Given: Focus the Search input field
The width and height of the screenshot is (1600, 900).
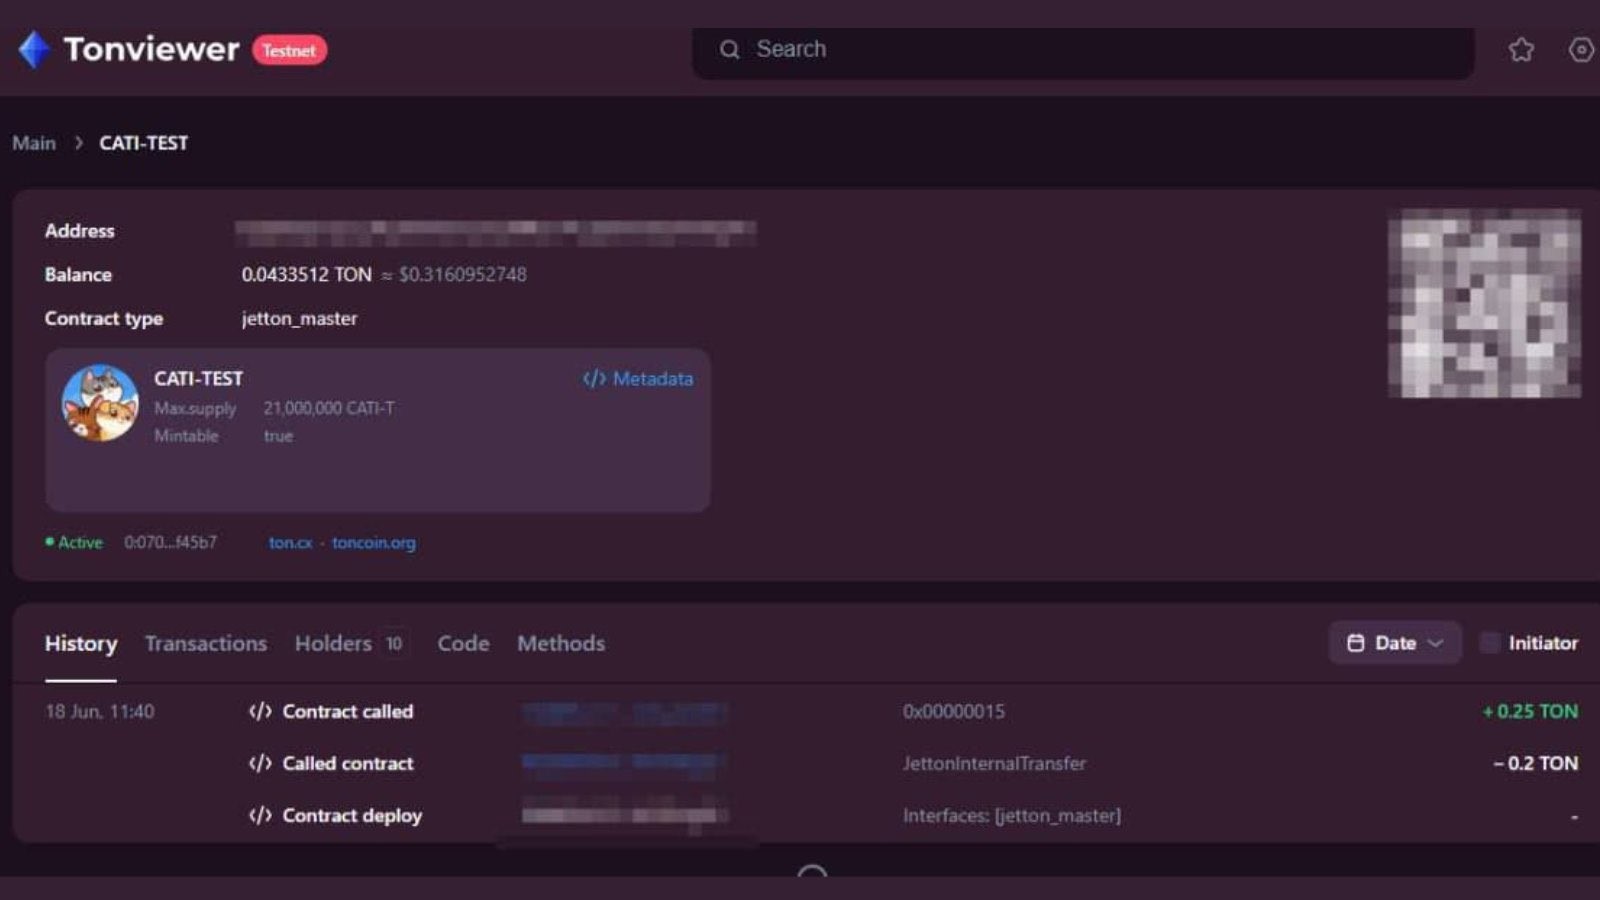Looking at the screenshot, I should [x=1083, y=50].
